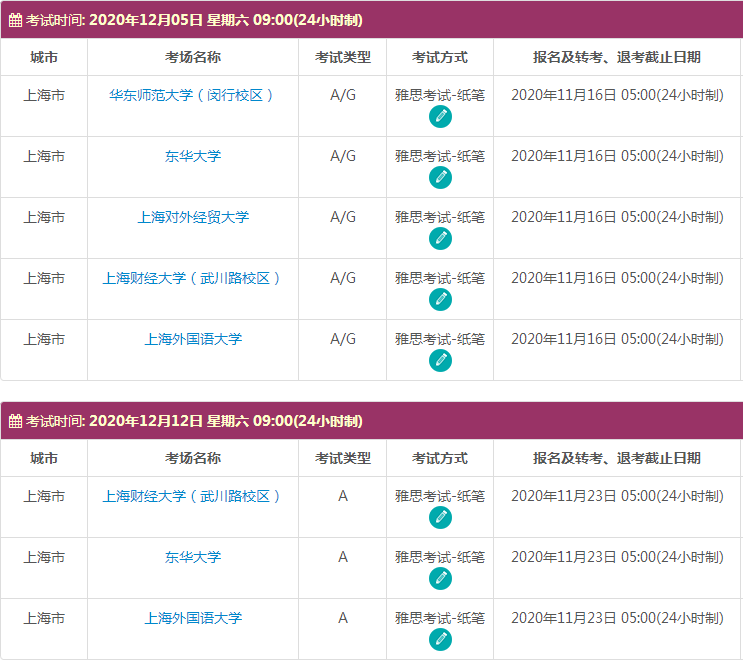Image resolution: width=743 pixels, height=661 pixels.
Task: Click 报名及转考、退考截止日期 header in second table
Action: point(617,458)
